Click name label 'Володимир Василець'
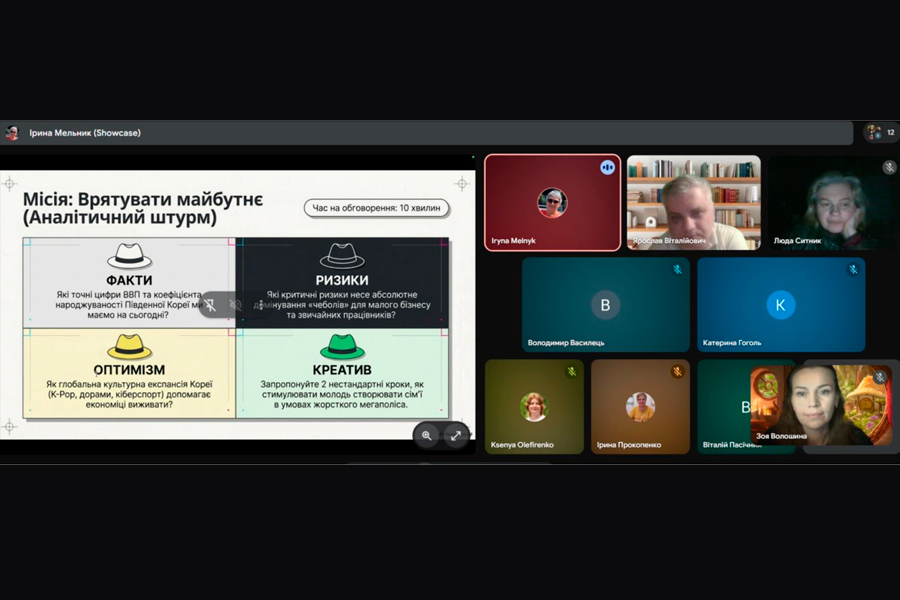Viewport: 900px width, 600px height. [x=566, y=343]
